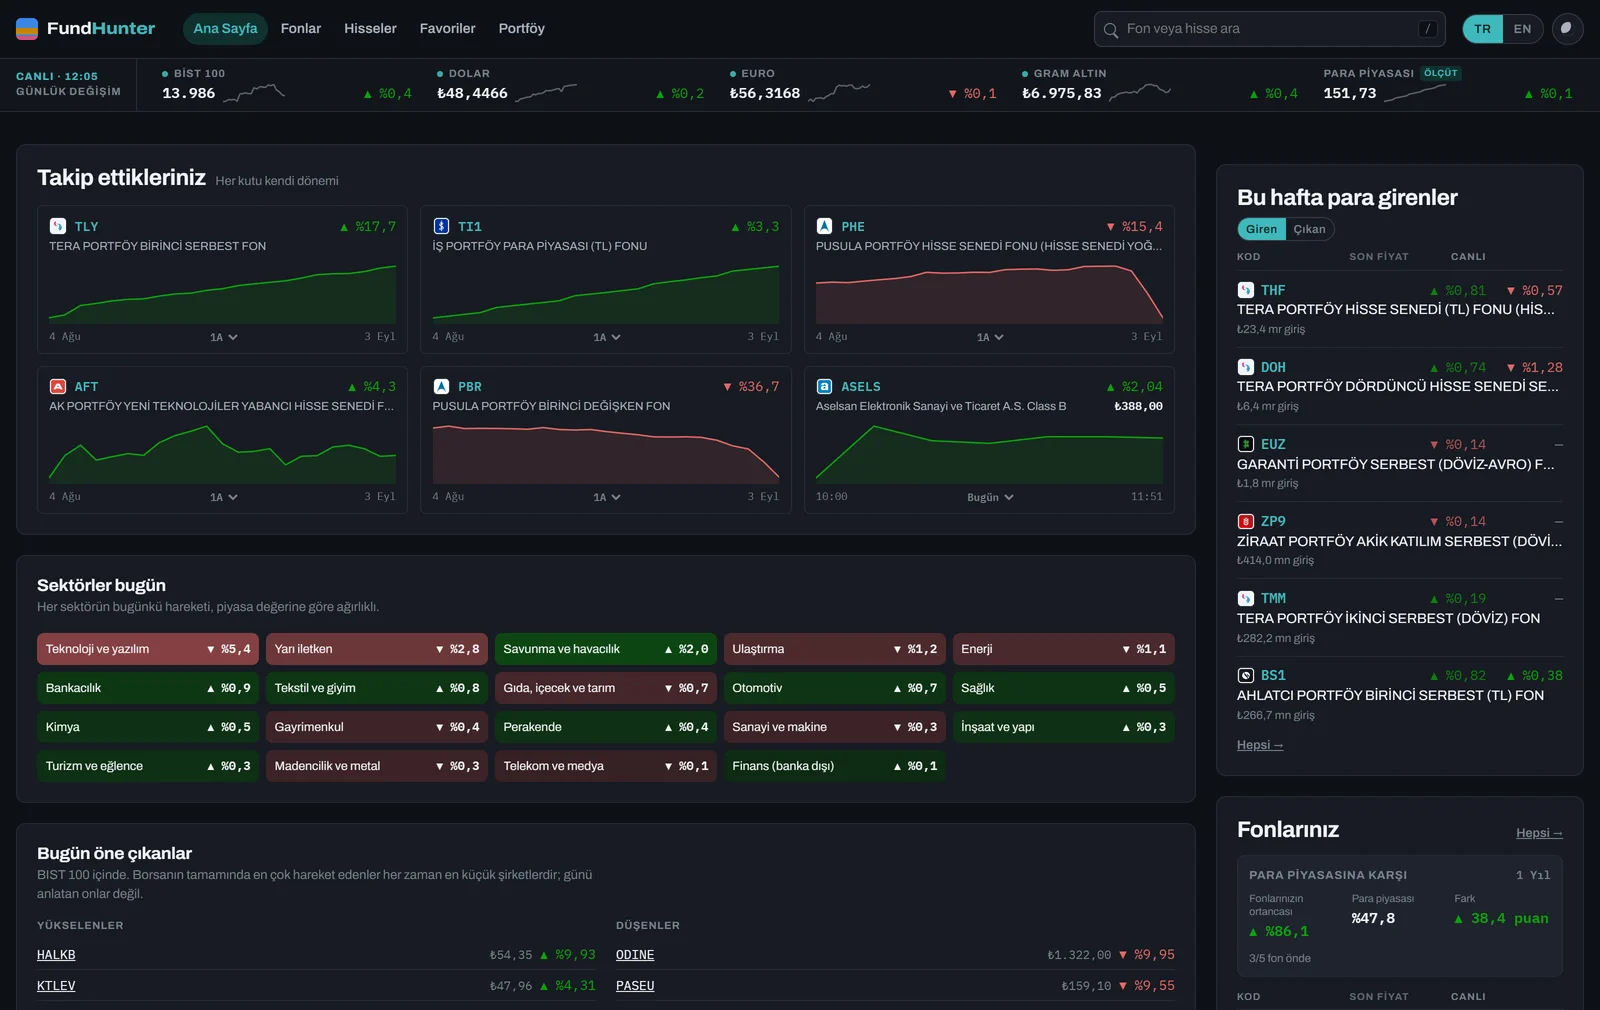Click the fund or stock search field
1600x1010 pixels.
tap(1270, 29)
